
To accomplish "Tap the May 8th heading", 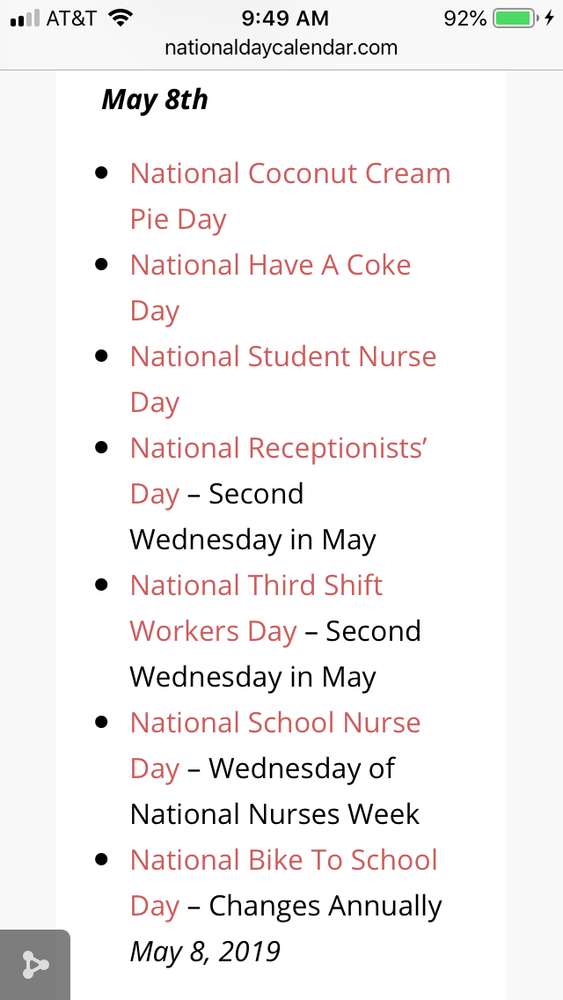I will point(155,100).
